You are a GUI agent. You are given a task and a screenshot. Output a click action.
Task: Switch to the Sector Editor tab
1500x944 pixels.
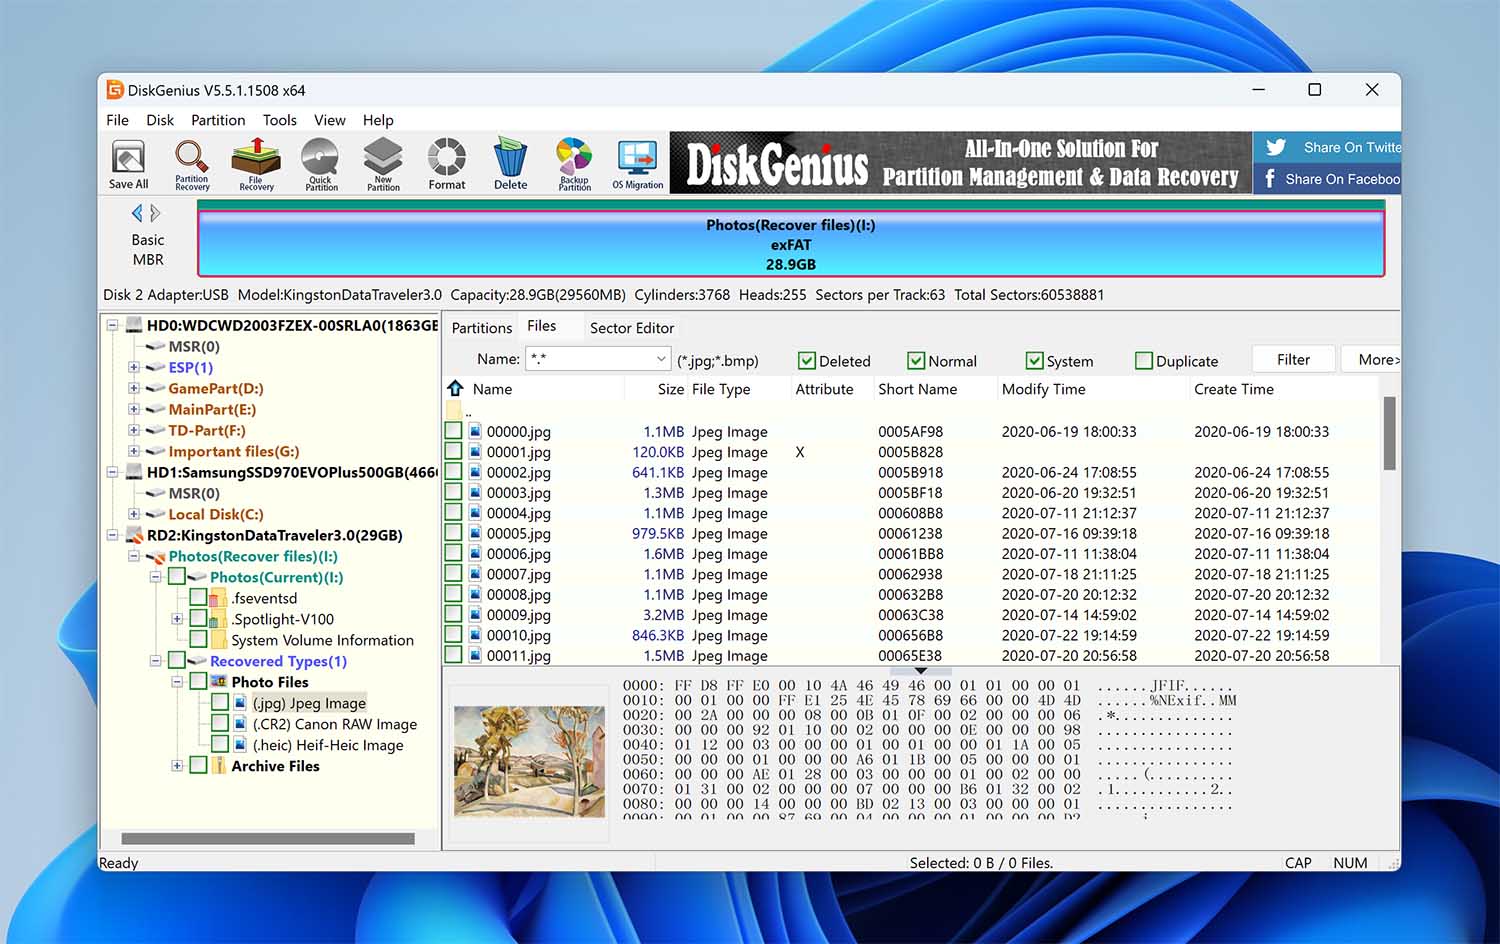[632, 328]
